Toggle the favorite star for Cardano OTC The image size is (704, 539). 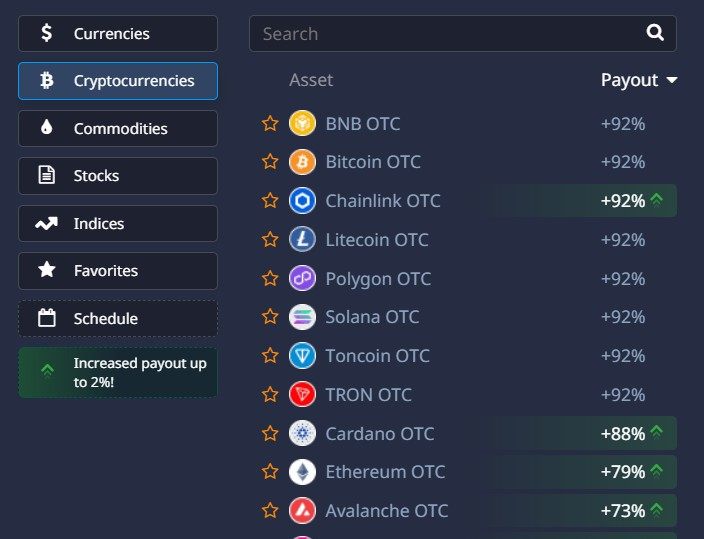coord(270,433)
